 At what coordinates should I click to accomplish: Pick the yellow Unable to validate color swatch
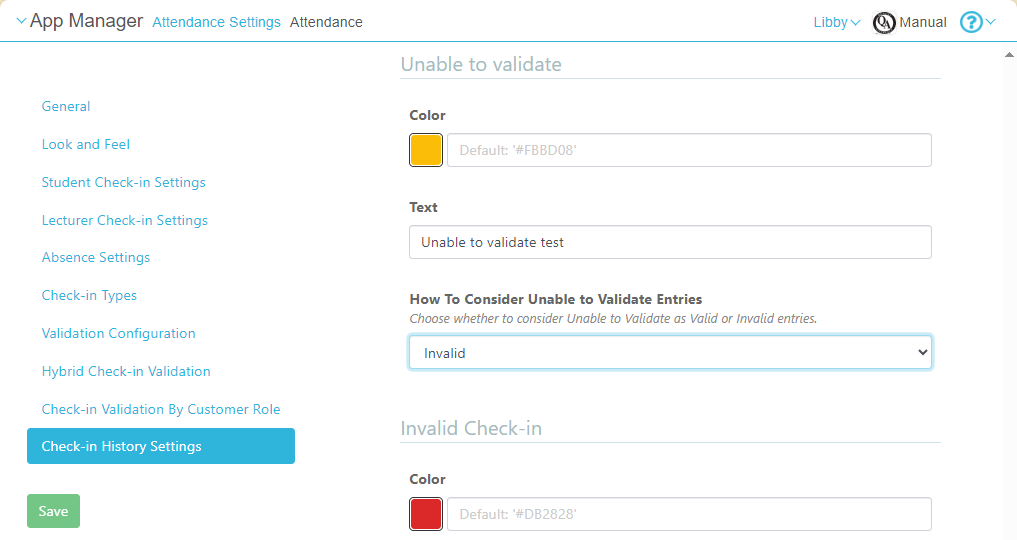pyautogui.click(x=426, y=150)
